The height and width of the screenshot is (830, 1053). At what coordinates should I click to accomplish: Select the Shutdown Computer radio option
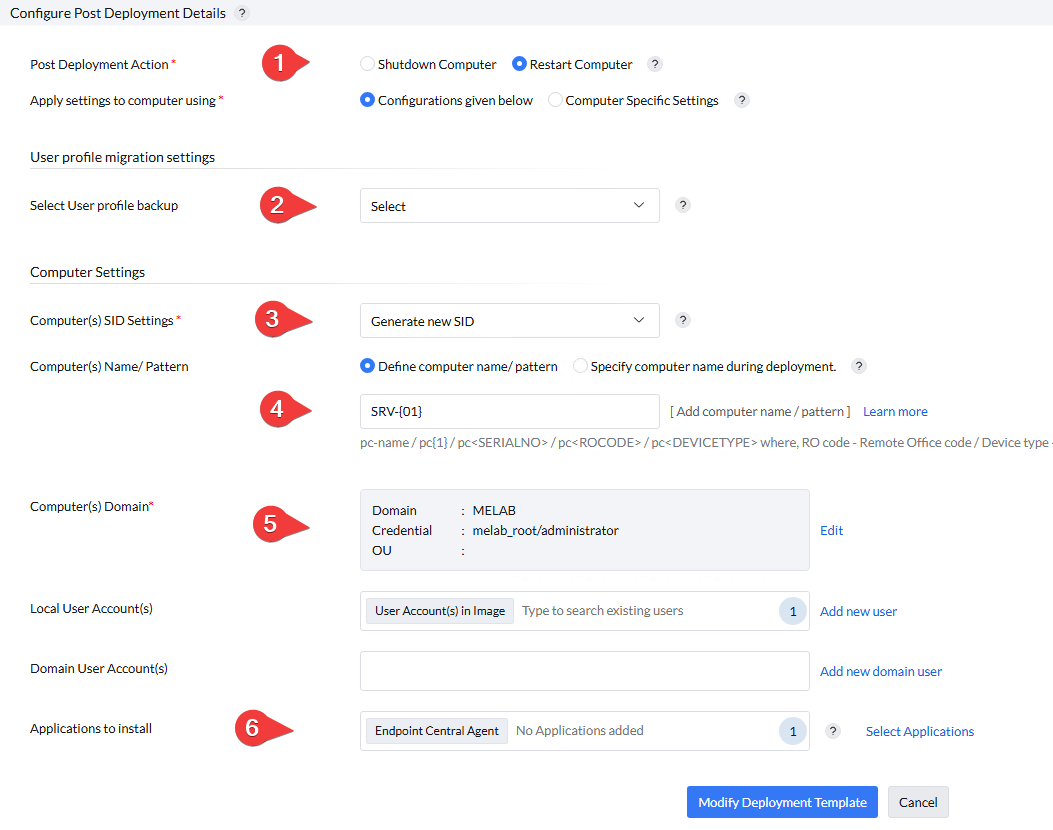(x=367, y=64)
